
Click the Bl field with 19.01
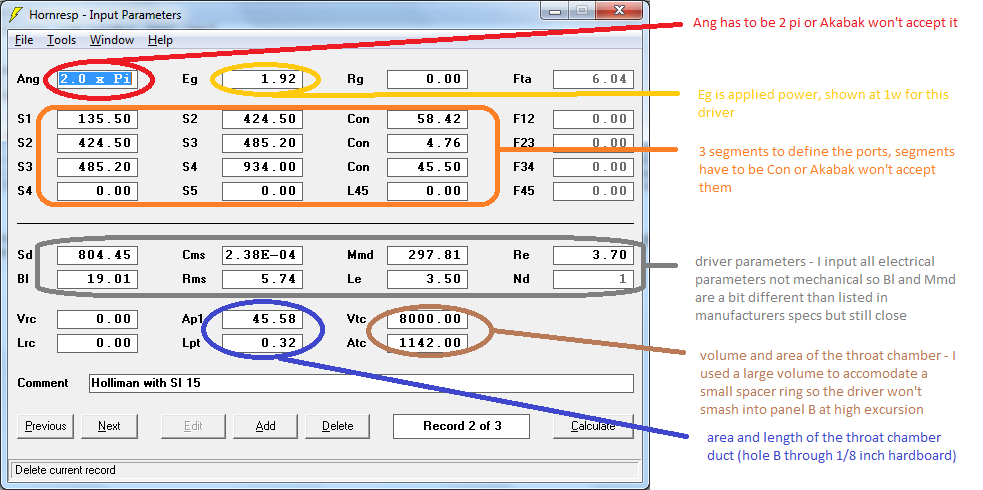(x=97, y=279)
